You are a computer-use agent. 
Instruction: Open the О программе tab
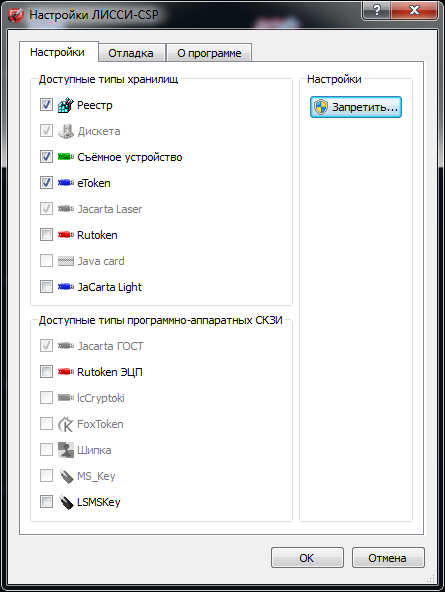[209, 53]
